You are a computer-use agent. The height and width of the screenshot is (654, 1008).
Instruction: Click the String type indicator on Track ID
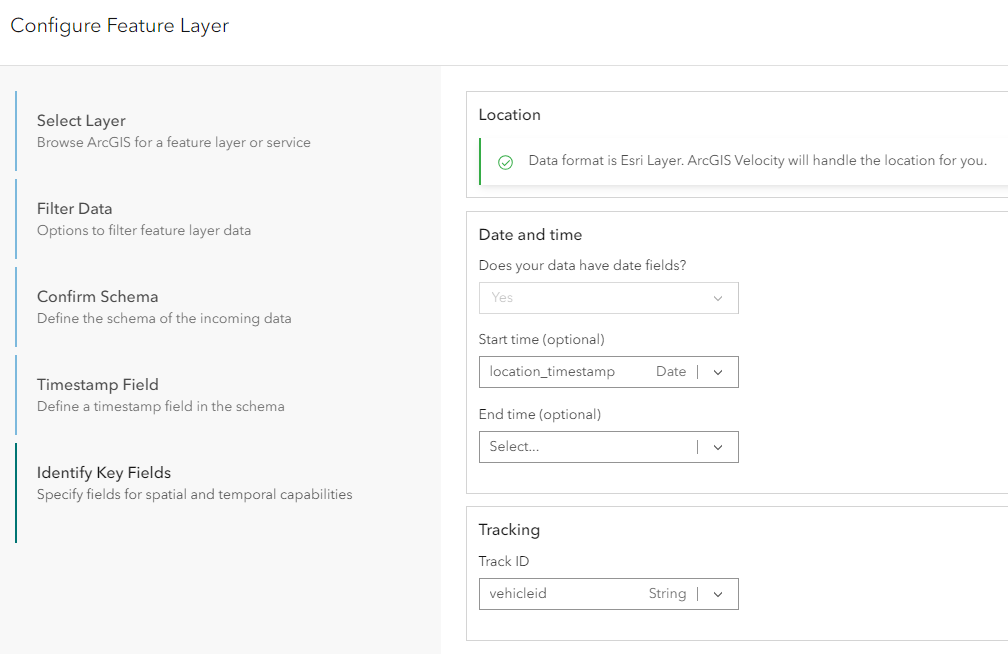[666, 593]
